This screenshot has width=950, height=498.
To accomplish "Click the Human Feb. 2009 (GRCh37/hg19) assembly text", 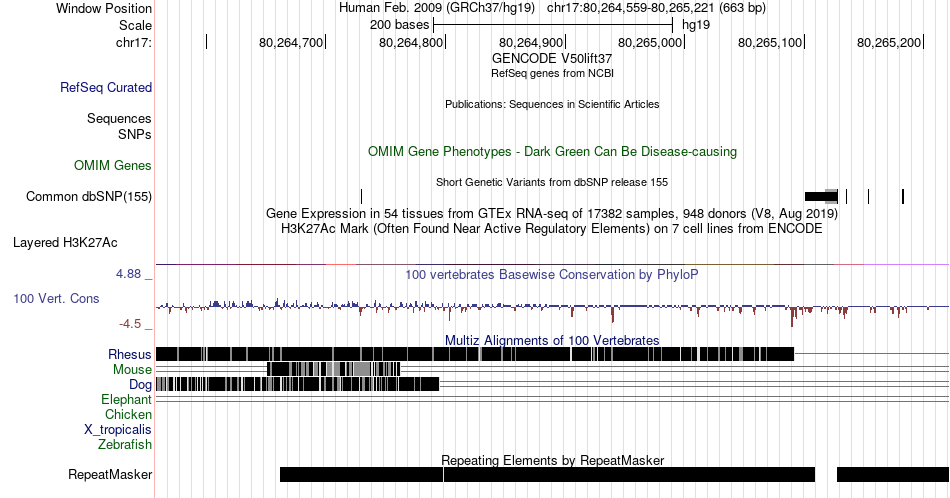I will tap(437, 8).
